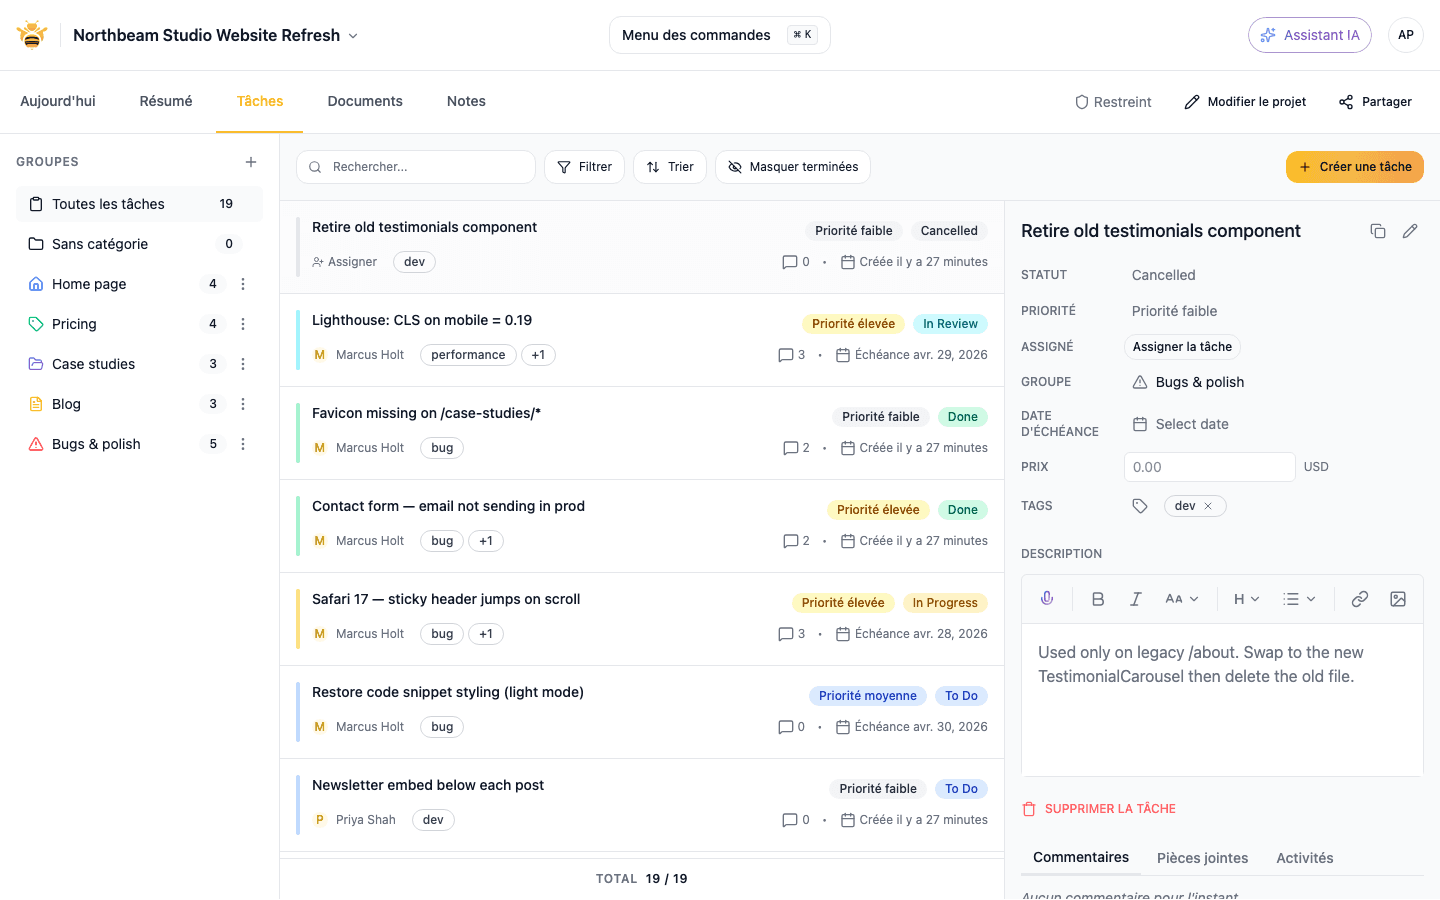
Task: Expand the H heading style dropdown
Action: 1245,598
